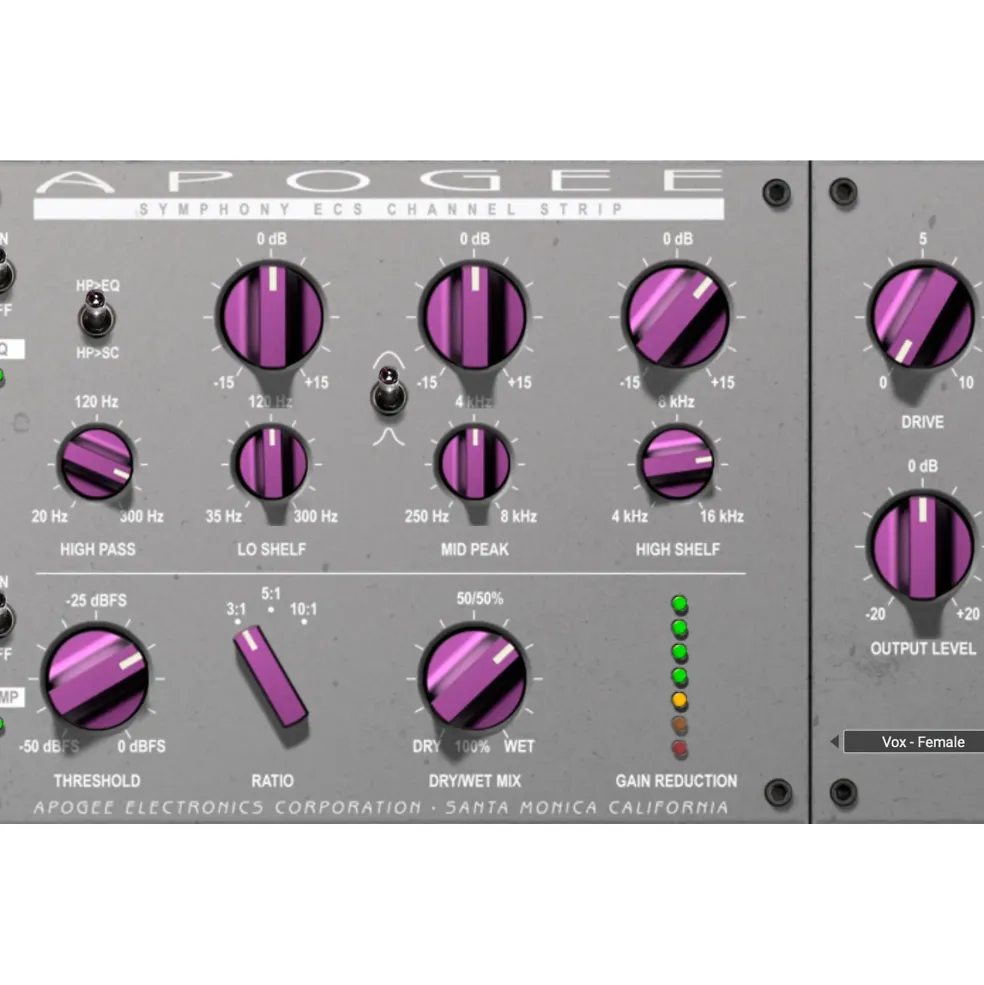Viewport: 984px width, 985px height.
Task: Click the HP>EQ label
Action: (97, 286)
